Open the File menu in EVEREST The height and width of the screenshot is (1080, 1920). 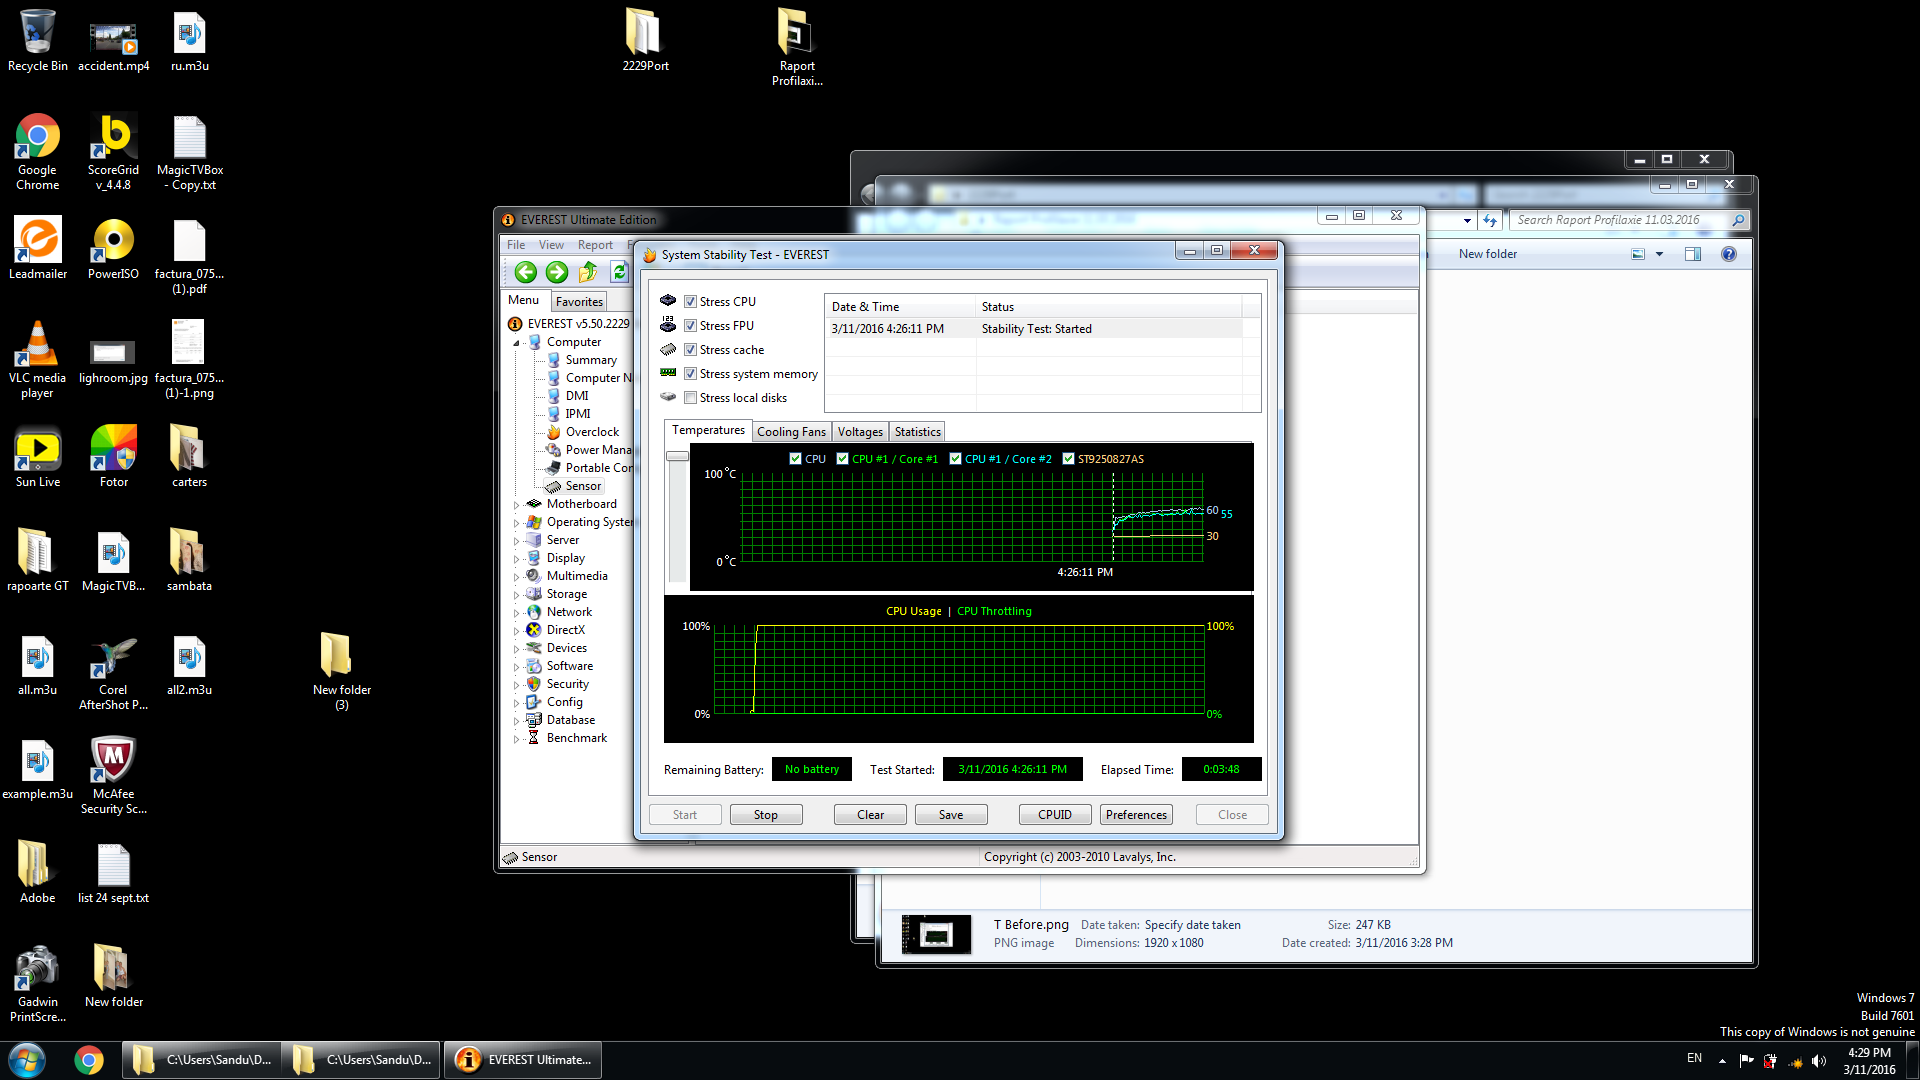[516, 245]
